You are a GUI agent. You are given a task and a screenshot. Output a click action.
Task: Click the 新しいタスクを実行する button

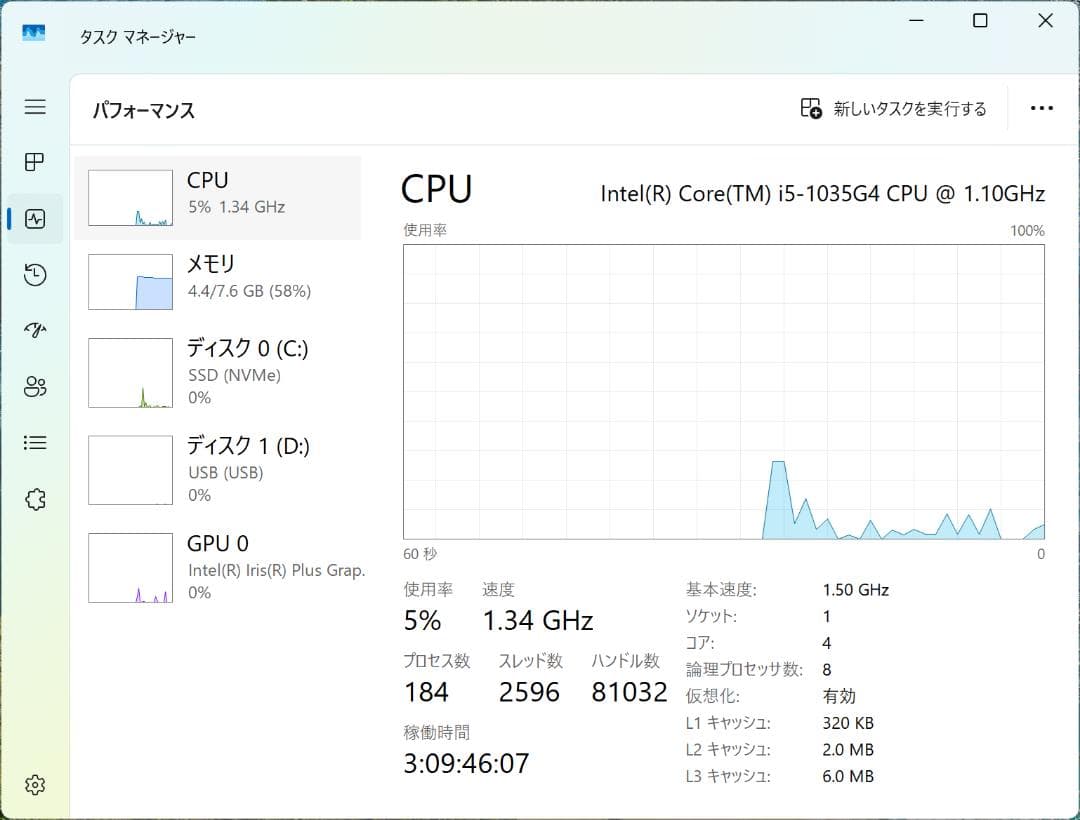click(x=900, y=108)
